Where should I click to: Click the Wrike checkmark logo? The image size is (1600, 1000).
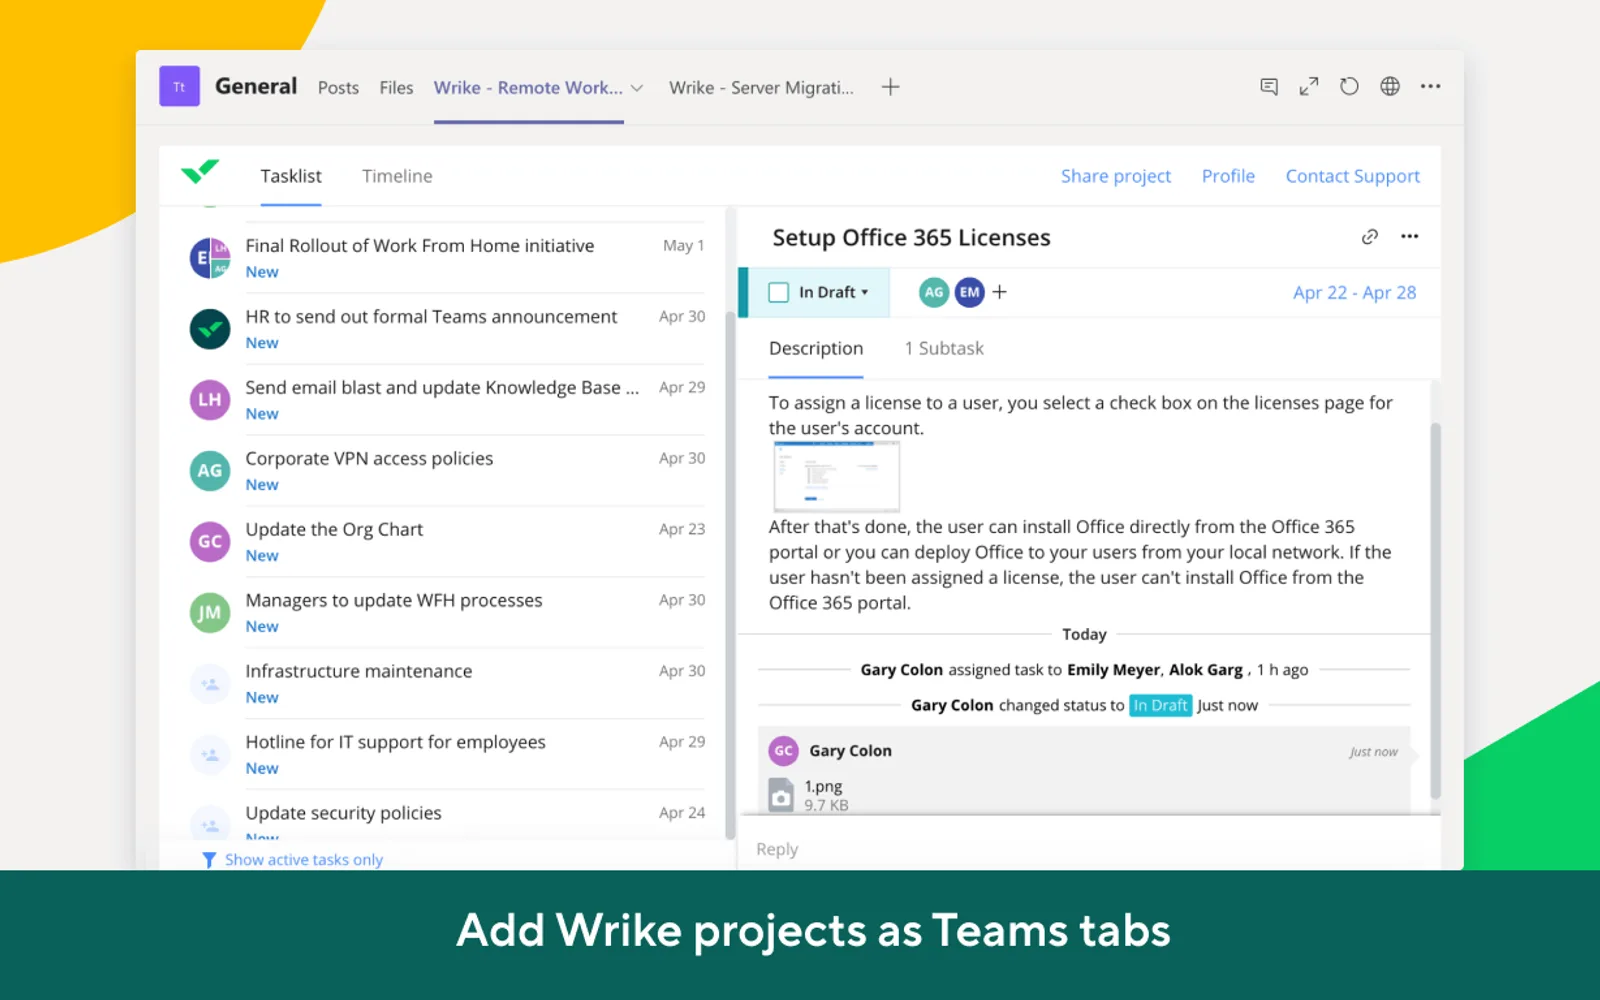pos(200,172)
